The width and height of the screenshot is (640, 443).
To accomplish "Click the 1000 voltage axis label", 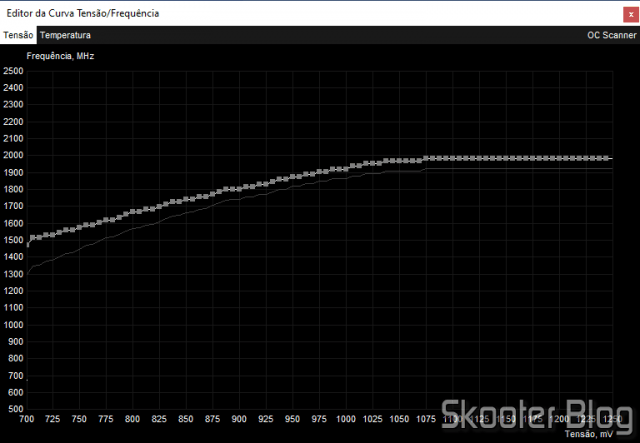I will 346,419.
